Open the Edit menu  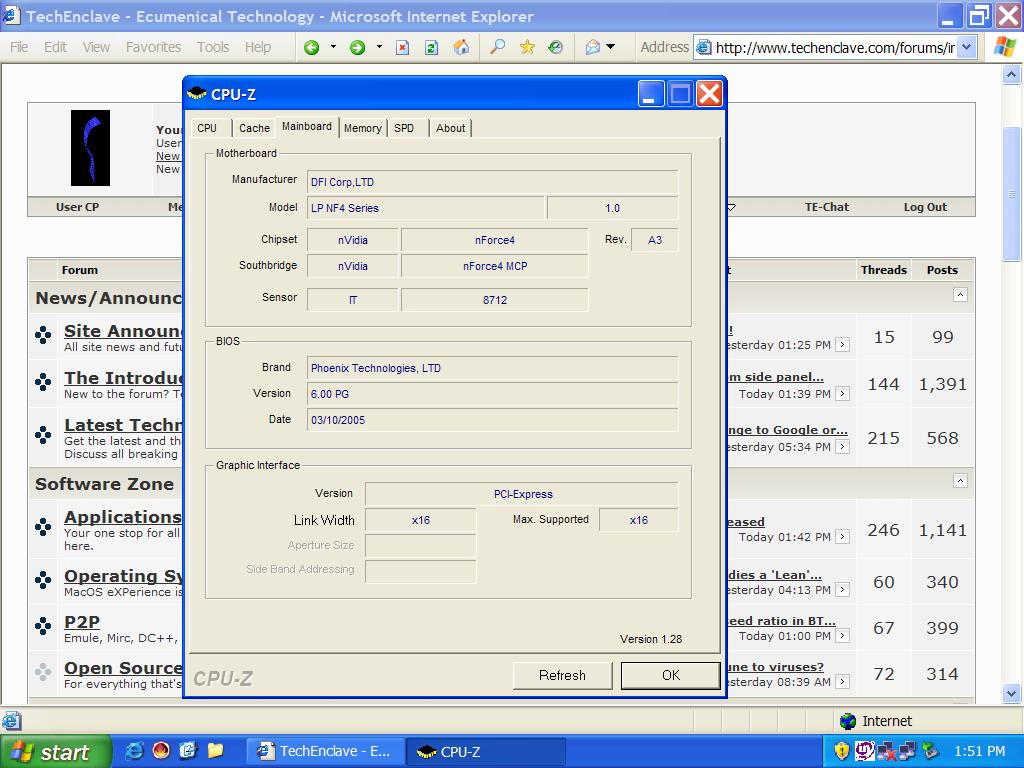55,47
